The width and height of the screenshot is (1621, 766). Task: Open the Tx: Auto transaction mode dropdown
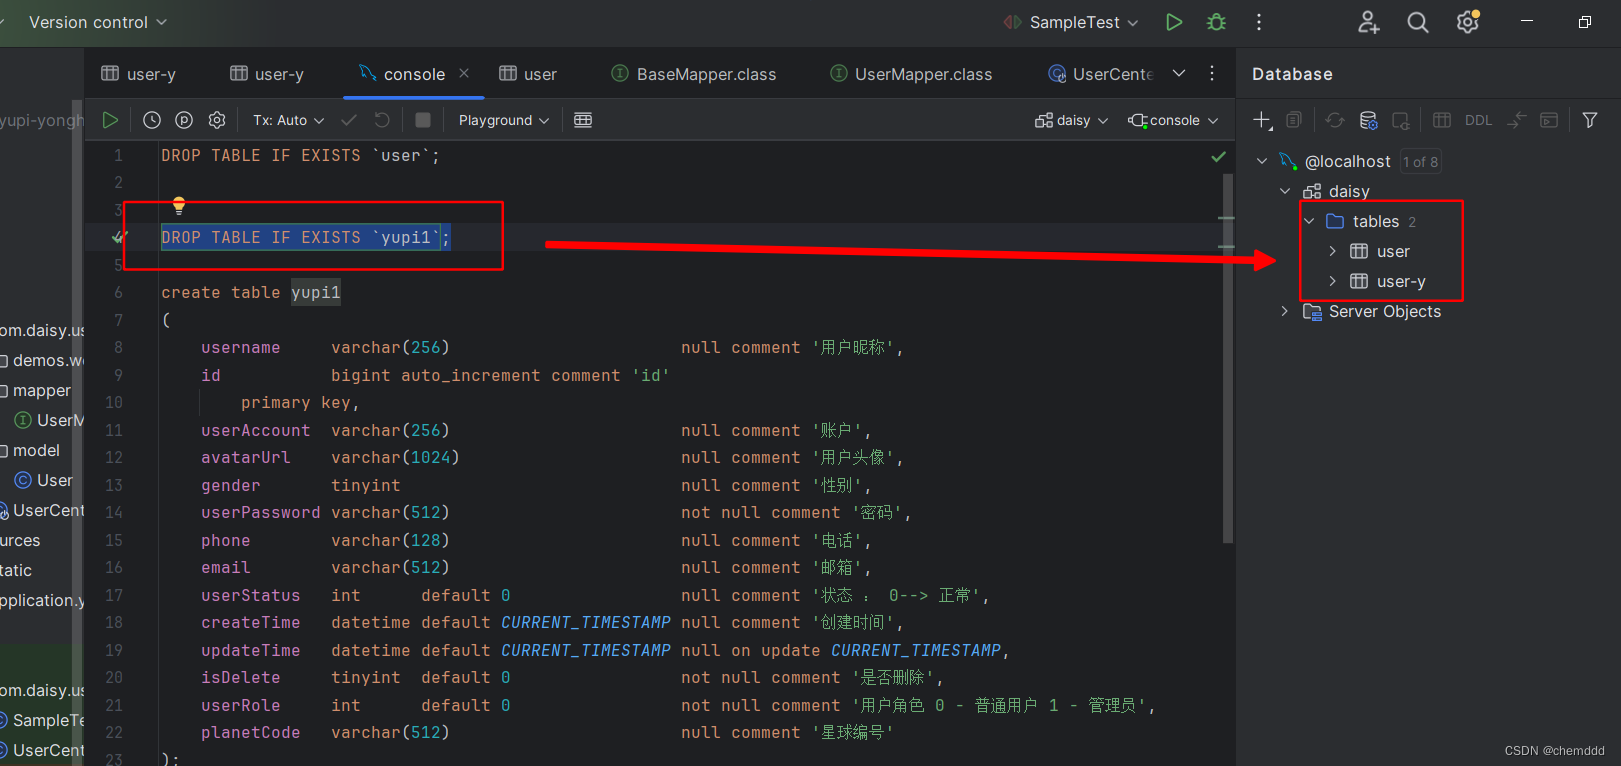[x=288, y=120]
